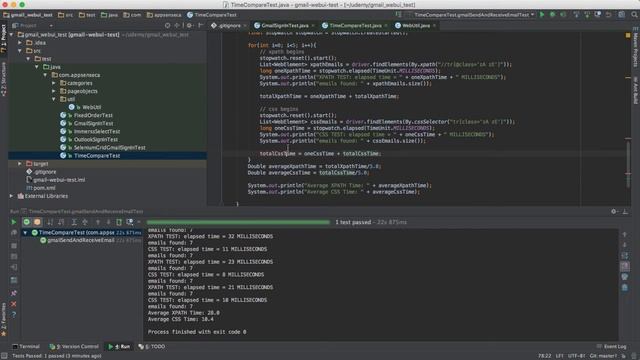
Task: Click previous failed test up arrow
Action: tap(98, 222)
